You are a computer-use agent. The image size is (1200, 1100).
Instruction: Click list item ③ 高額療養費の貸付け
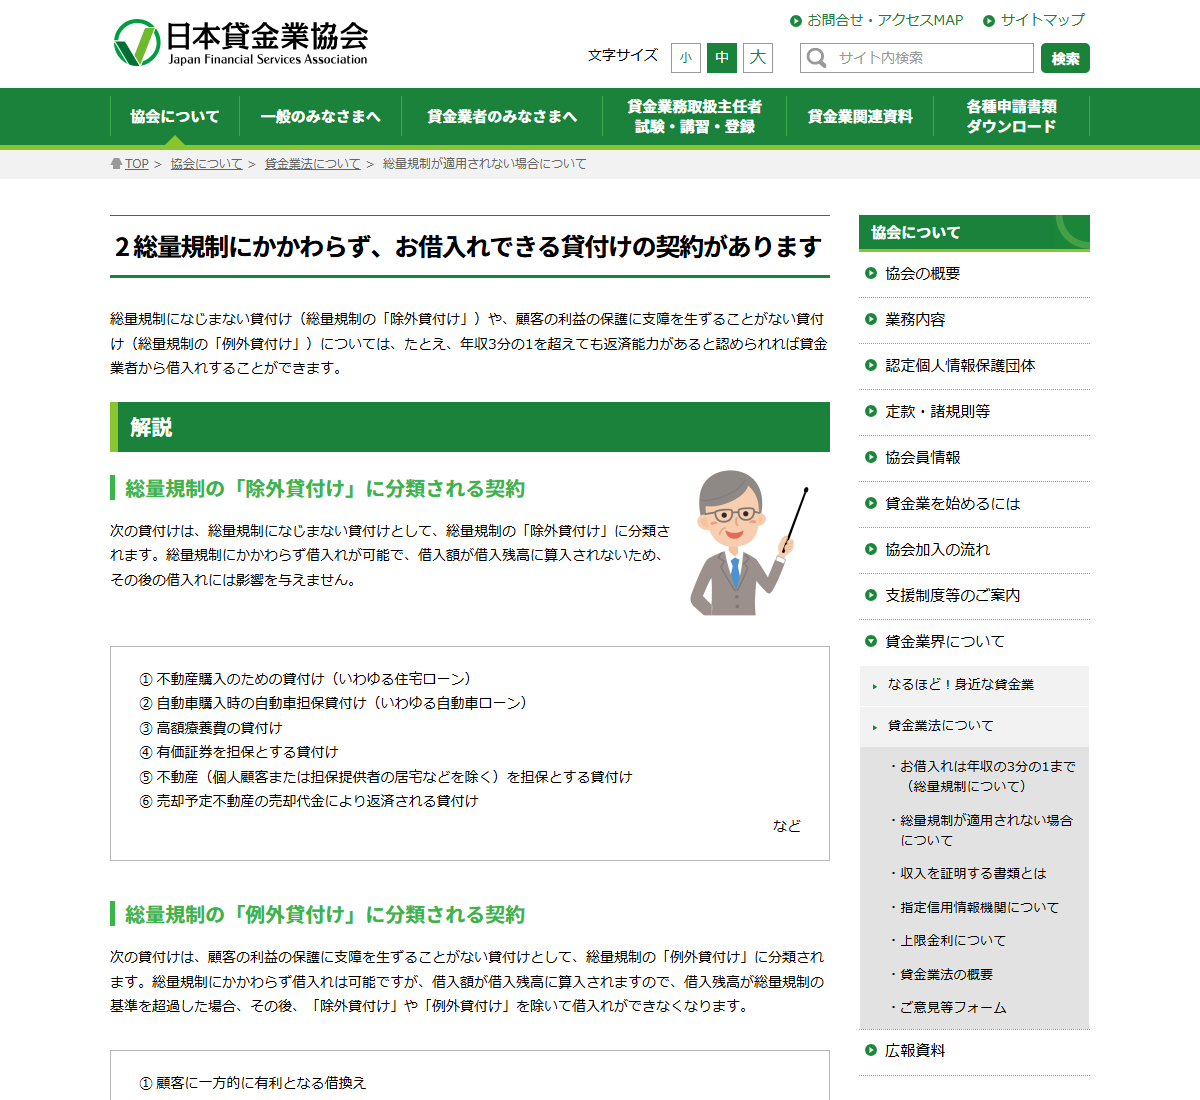click(211, 728)
